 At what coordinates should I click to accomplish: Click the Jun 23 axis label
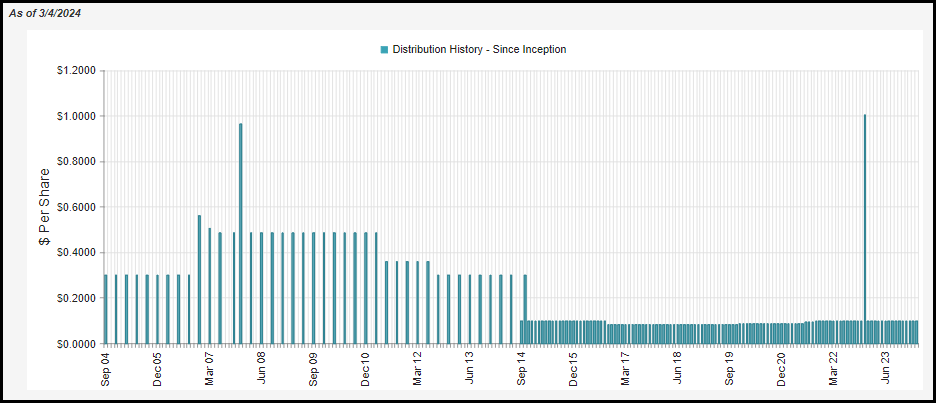click(886, 369)
